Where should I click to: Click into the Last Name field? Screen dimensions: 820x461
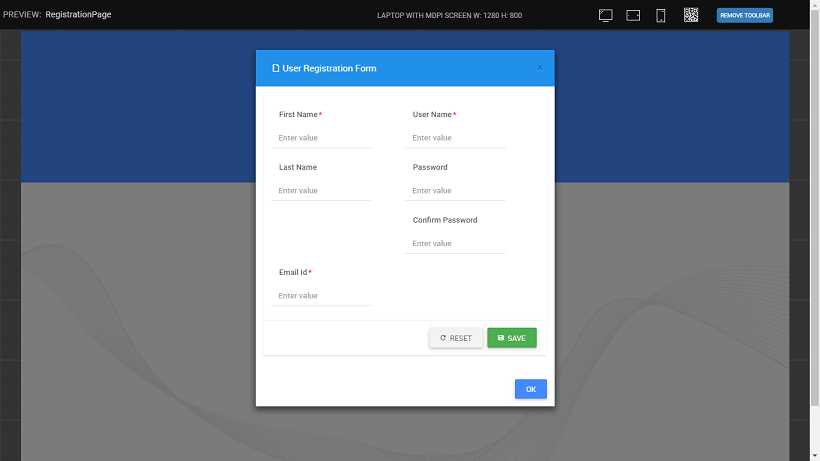pos(321,191)
